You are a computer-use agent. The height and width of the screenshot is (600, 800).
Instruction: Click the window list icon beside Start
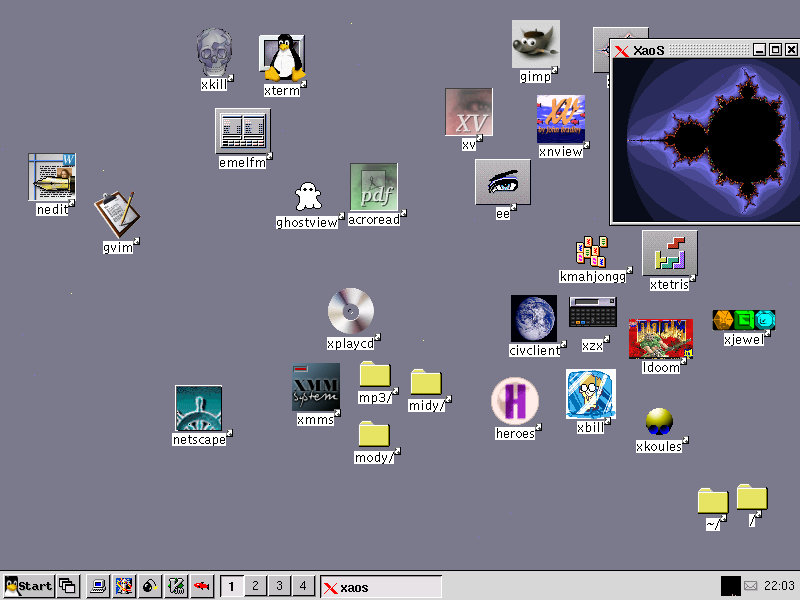point(67,586)
